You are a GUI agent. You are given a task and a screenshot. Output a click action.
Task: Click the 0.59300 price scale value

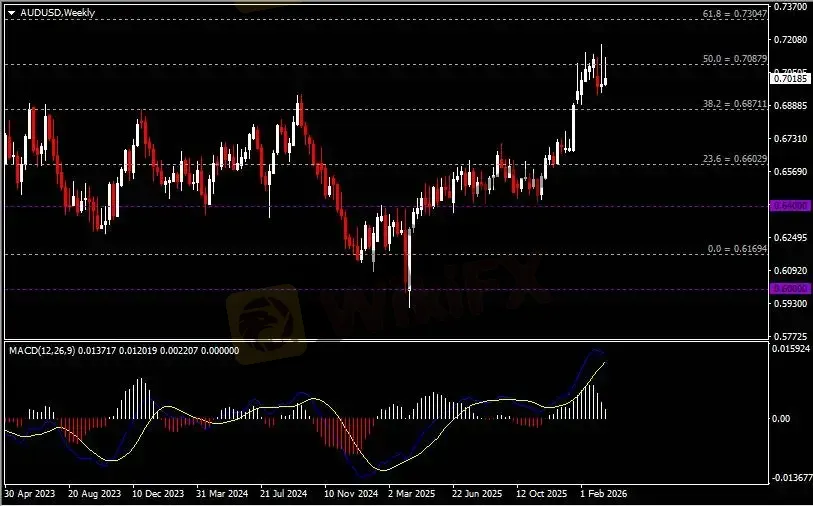tap(791, 303)
